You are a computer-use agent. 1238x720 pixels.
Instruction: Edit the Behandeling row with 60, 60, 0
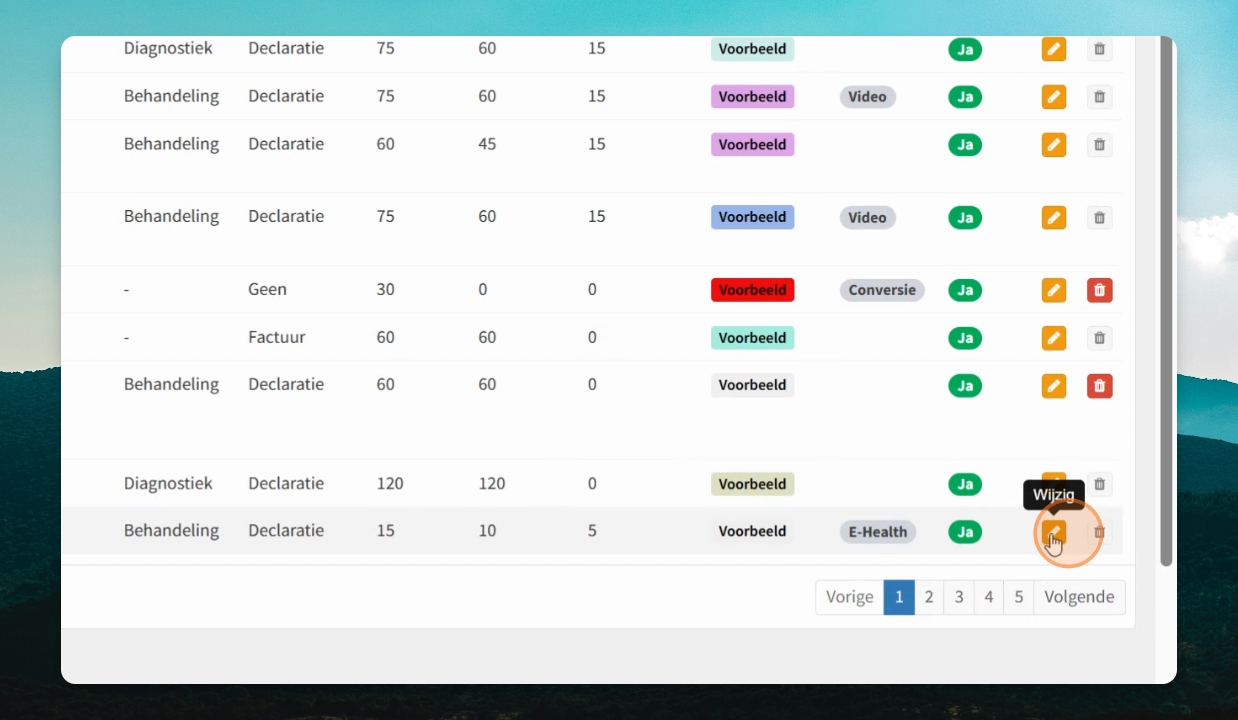click(x=1053, y=385)
